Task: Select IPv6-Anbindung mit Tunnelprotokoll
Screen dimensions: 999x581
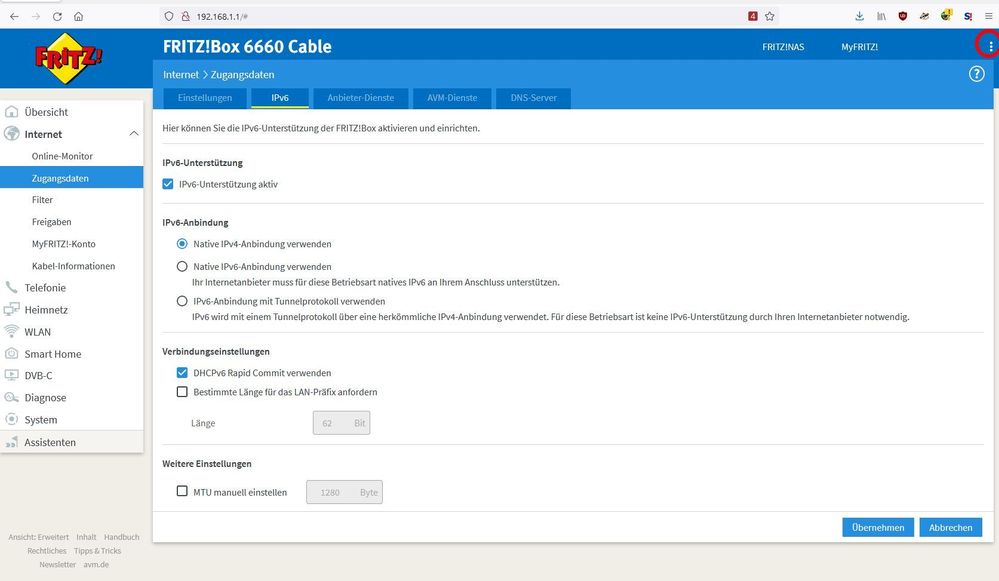Action: [182, 301]
